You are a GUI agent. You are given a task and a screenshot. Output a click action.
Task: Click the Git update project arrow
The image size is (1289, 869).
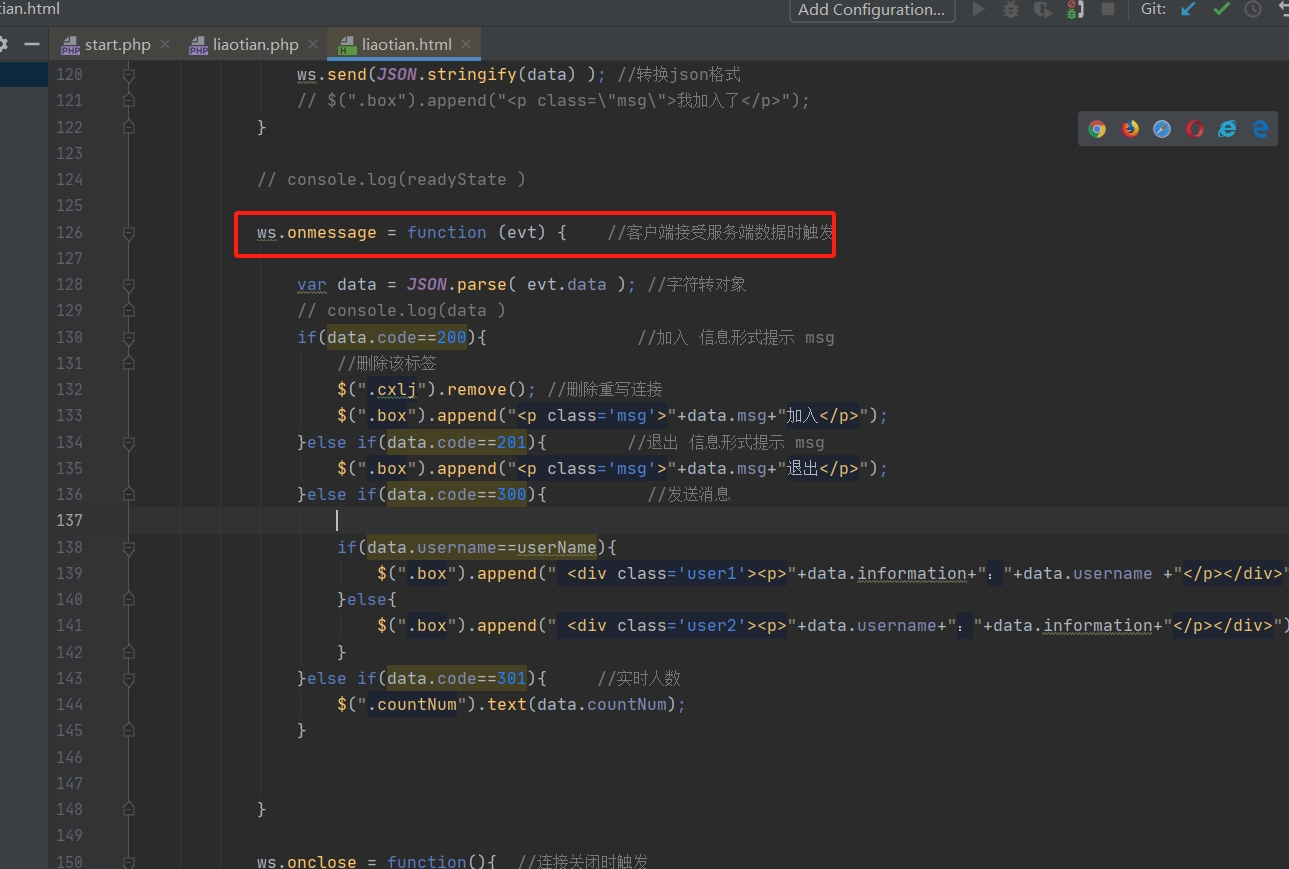pos(1188,10)
